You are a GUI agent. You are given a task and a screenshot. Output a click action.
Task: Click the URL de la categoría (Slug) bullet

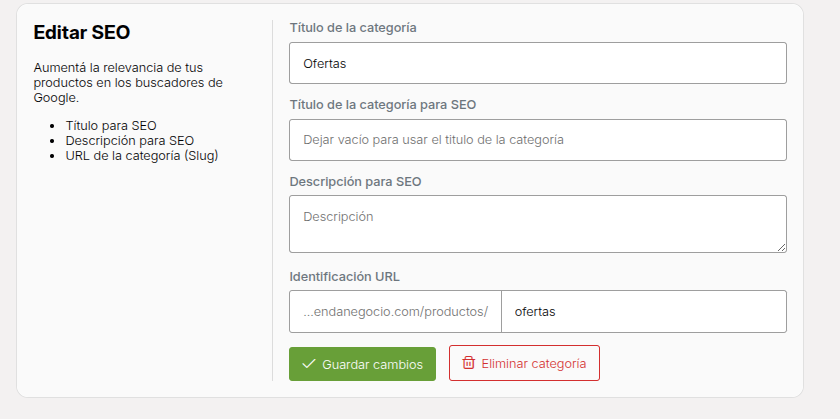[142, 156]
